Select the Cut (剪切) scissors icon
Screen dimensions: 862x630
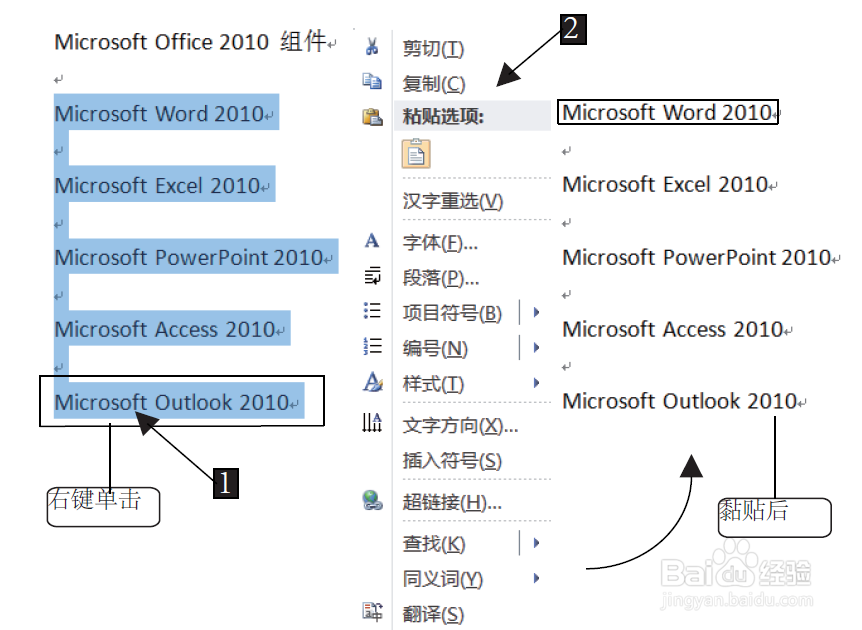pyautogui.click(x=371, y=47)
